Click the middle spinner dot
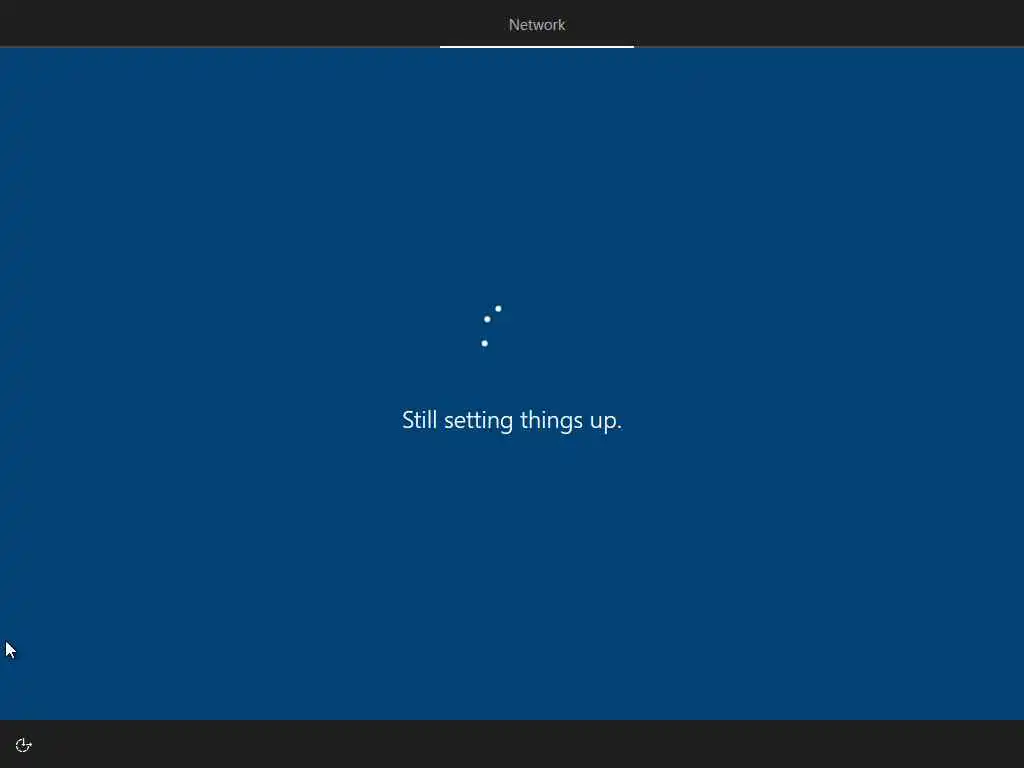The image size is (1024, 768). coord(487,319)
